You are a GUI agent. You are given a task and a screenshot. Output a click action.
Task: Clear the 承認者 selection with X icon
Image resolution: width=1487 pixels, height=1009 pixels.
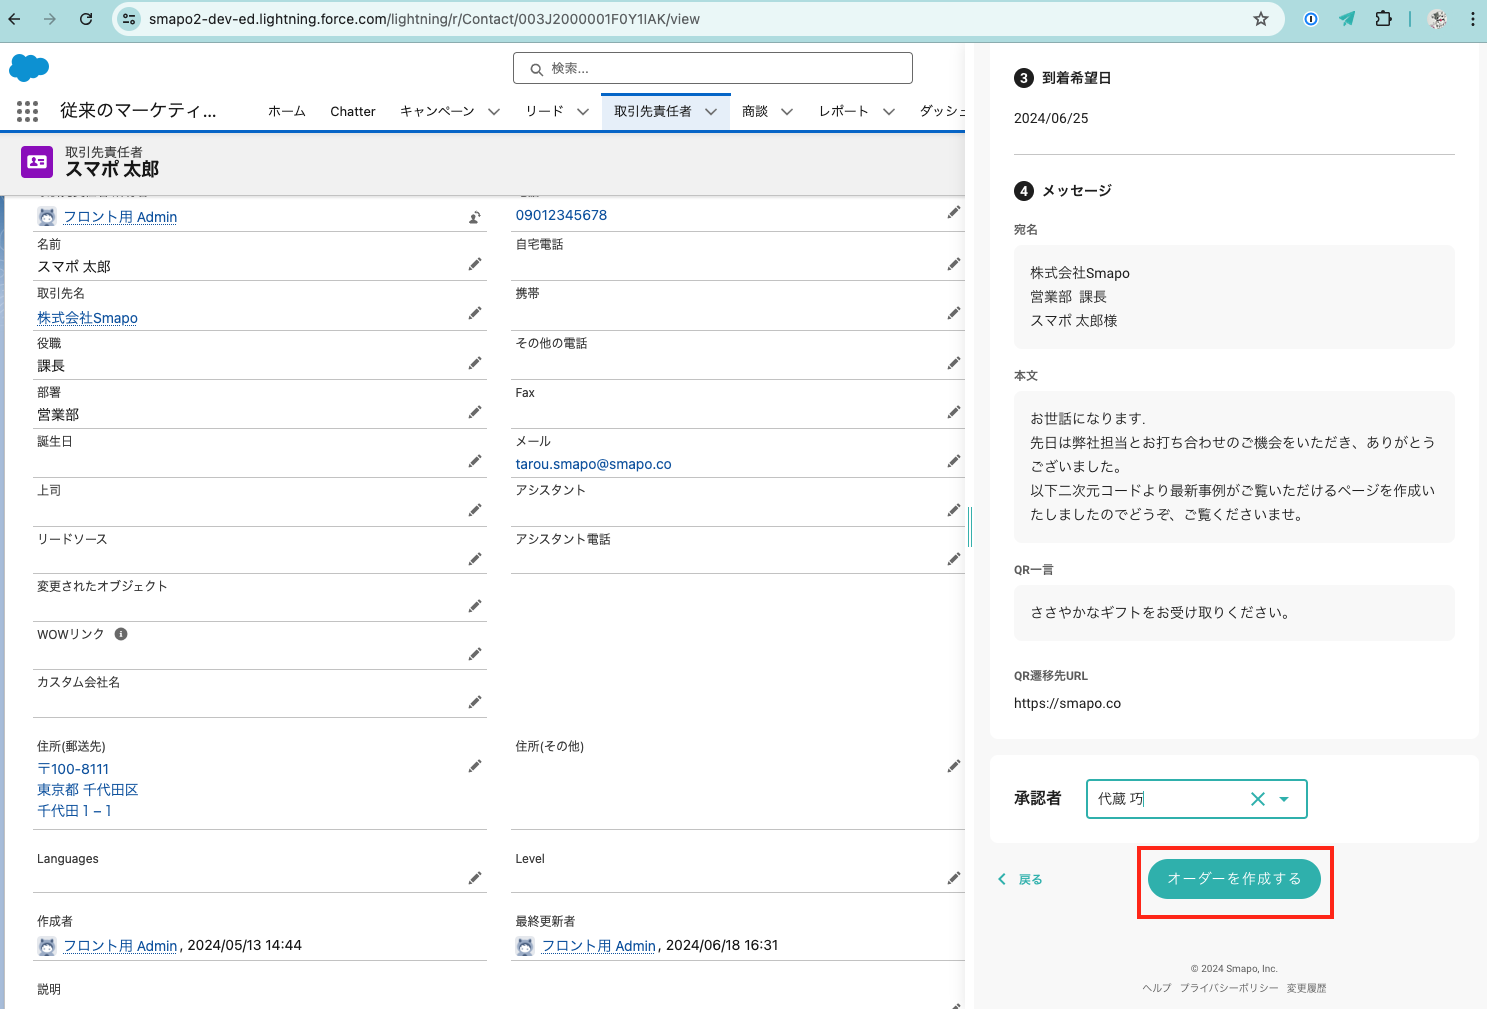click(1258, 799)
